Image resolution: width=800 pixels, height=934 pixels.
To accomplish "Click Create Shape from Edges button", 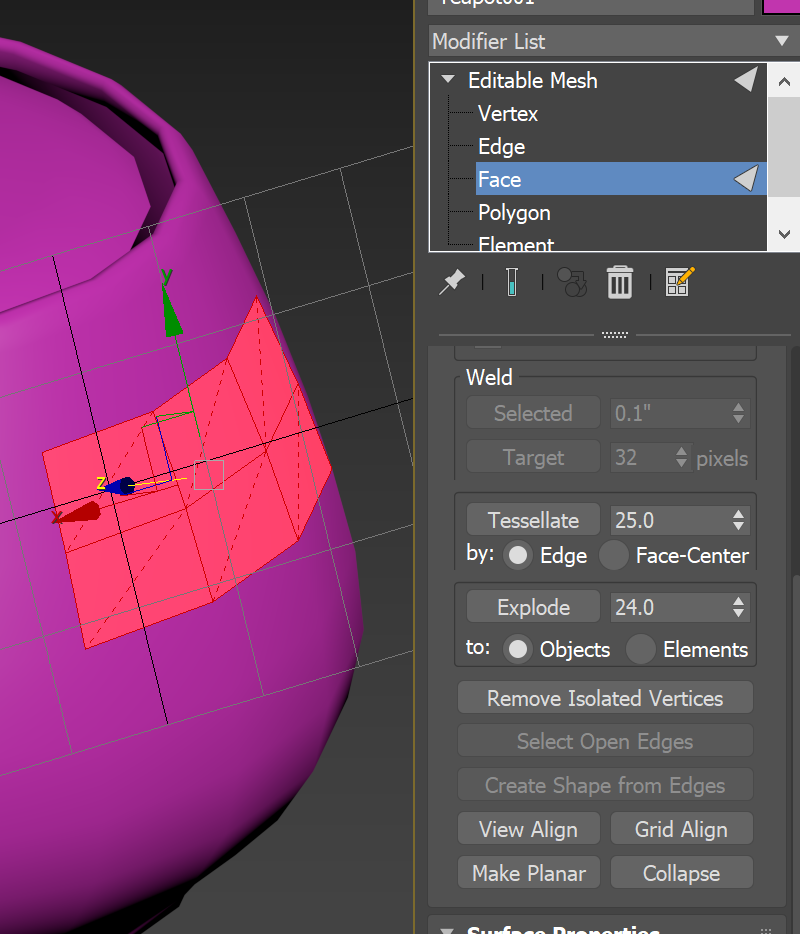I will [x=605, y=785].
